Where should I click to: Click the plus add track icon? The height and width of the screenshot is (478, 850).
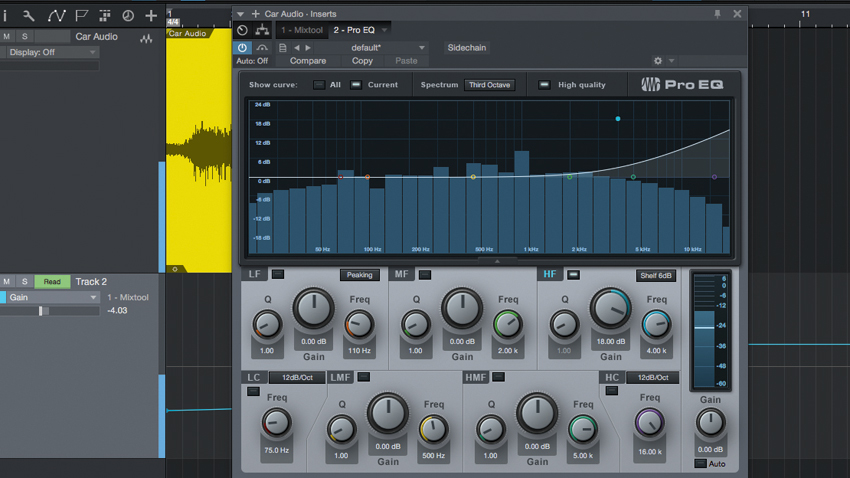[x=151, y=16]
